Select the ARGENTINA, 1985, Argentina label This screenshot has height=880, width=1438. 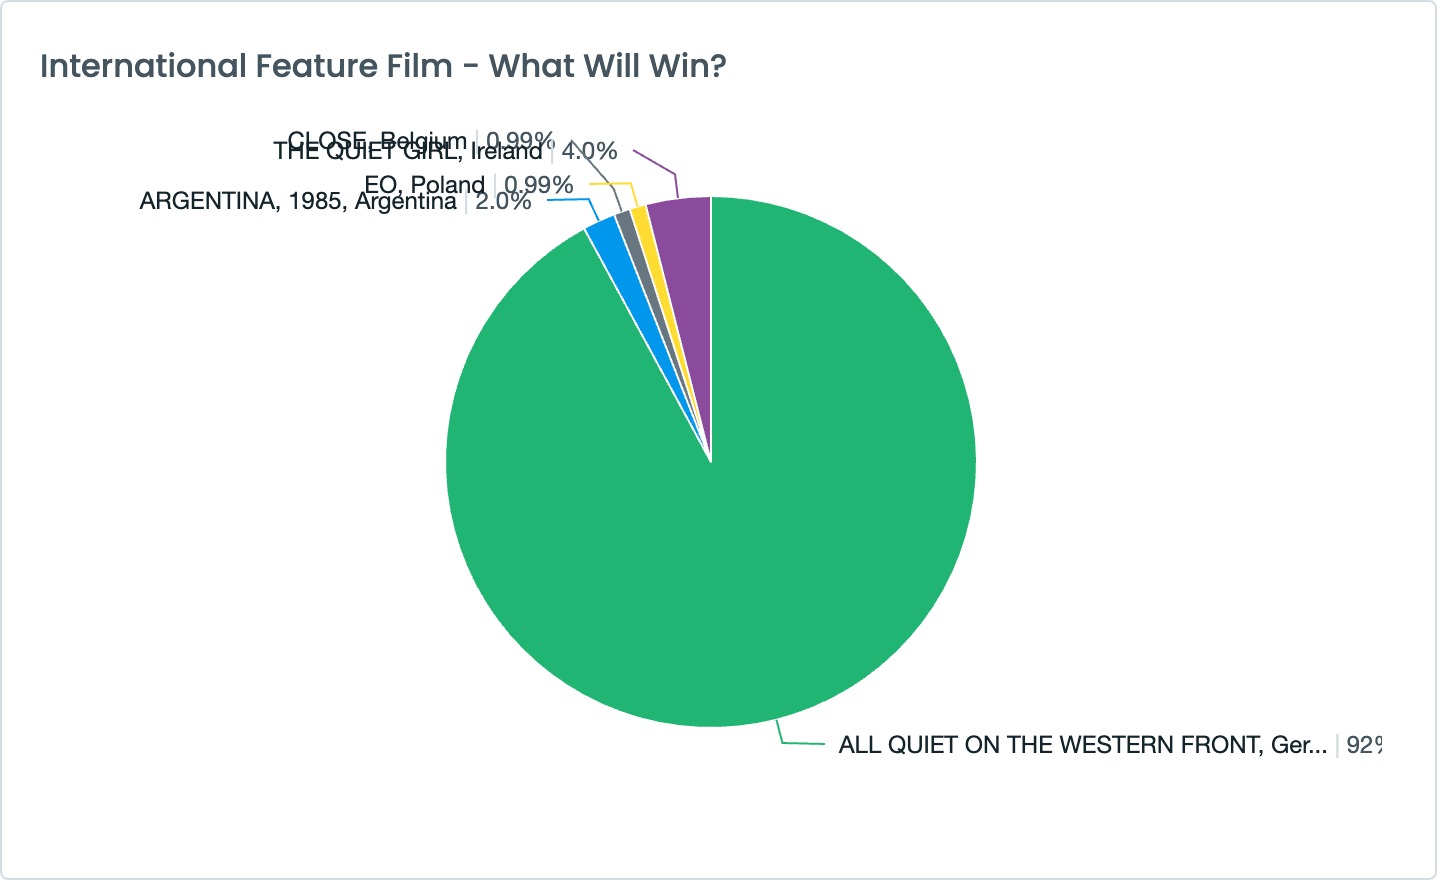(x=298, y=201)
